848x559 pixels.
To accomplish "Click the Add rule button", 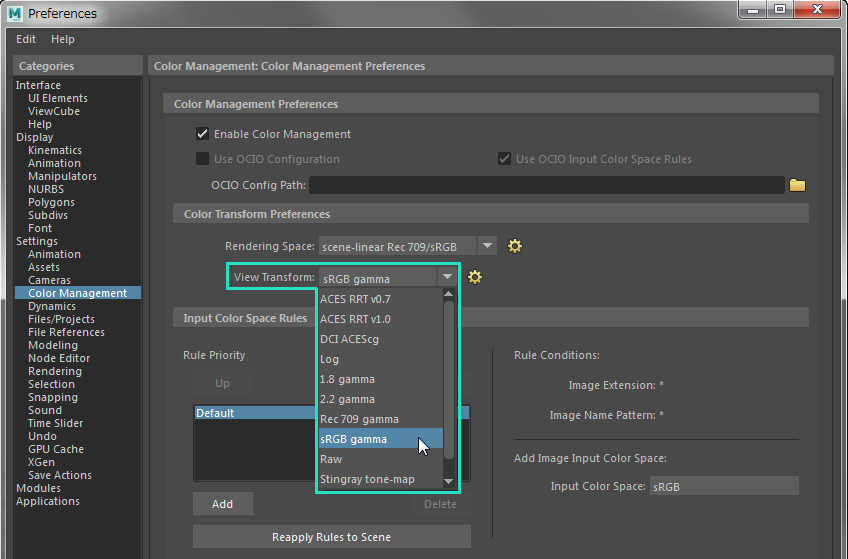I will click(222, 504).
